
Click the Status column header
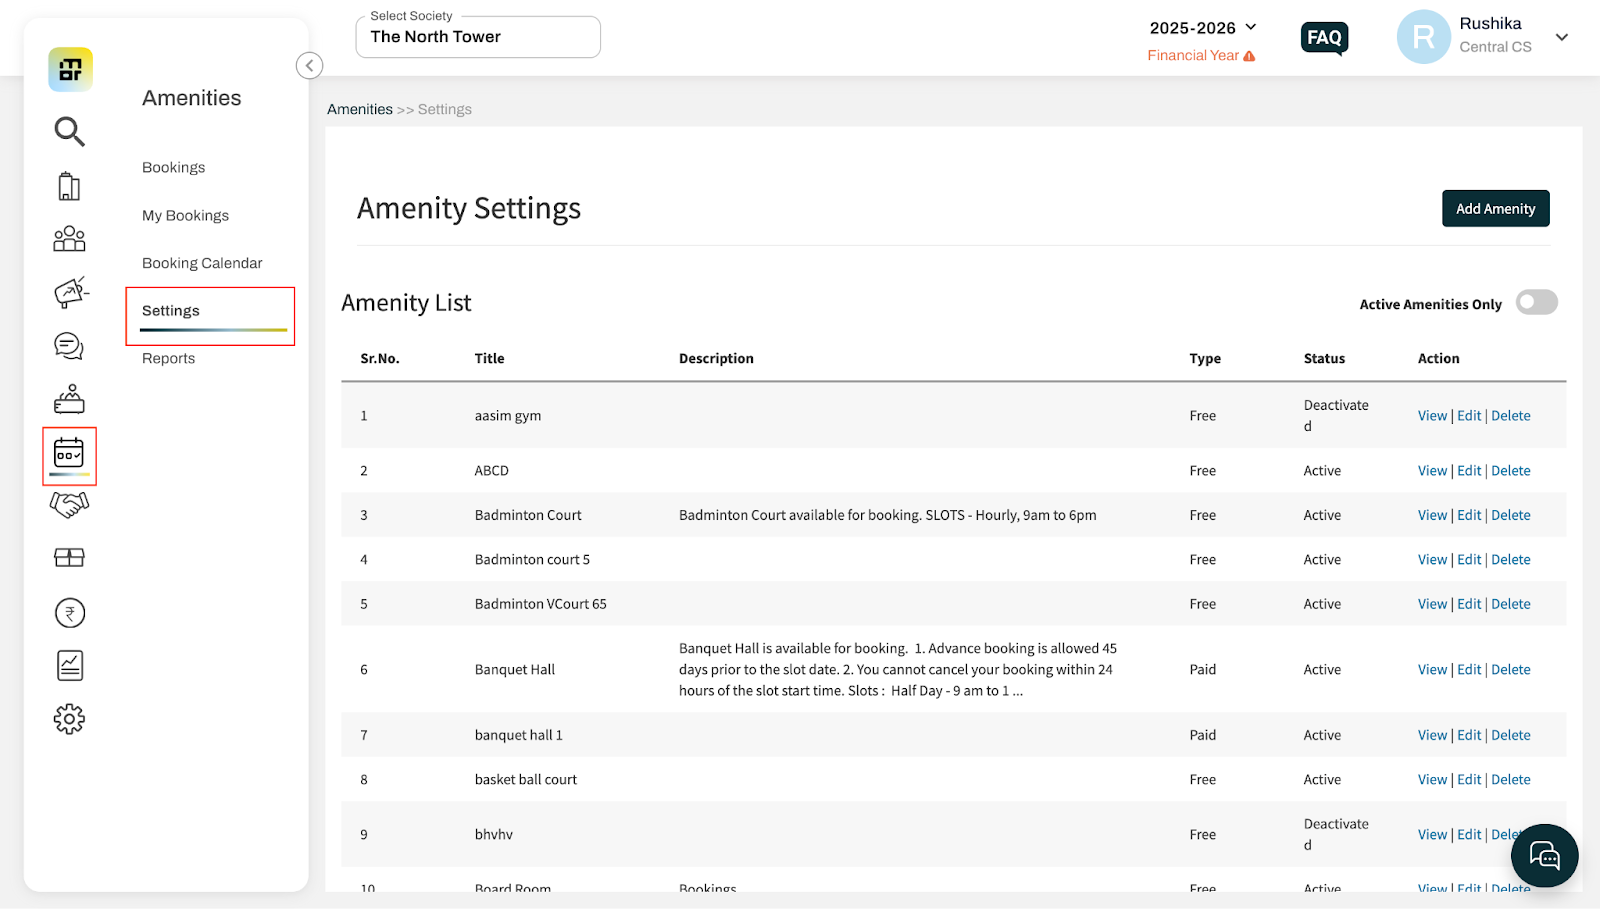pyautogui.click(x=1324, y=358)
